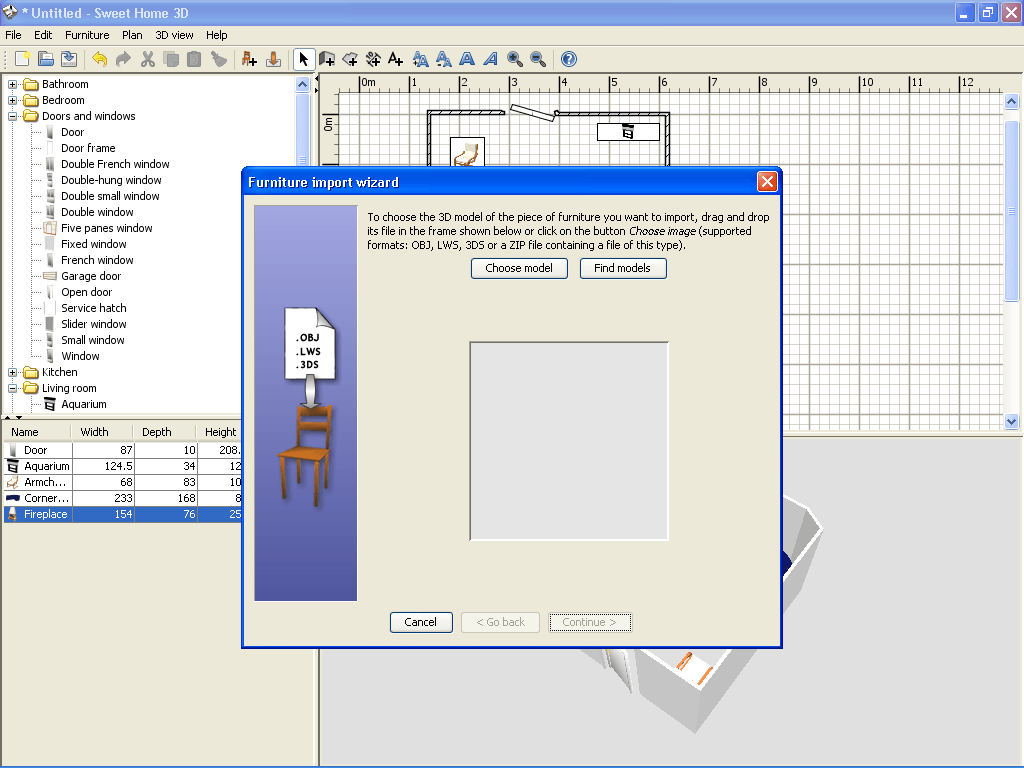Select the arrow Selection tool
The width and height of the screenshot is (1024, 768).
pyautogui.click(x=305, y=59)
